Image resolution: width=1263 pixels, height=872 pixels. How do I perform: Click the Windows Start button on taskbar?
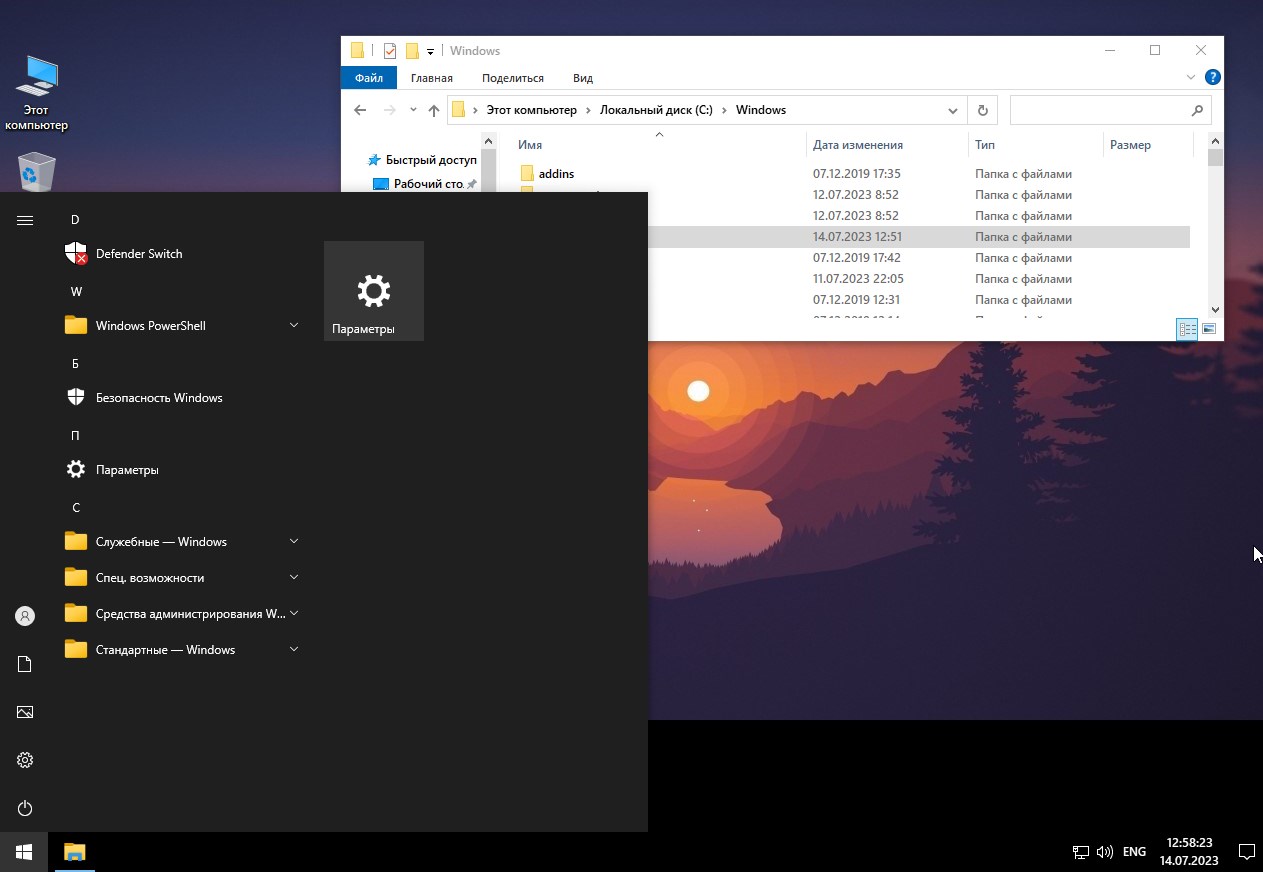click(x=24, y=852)
